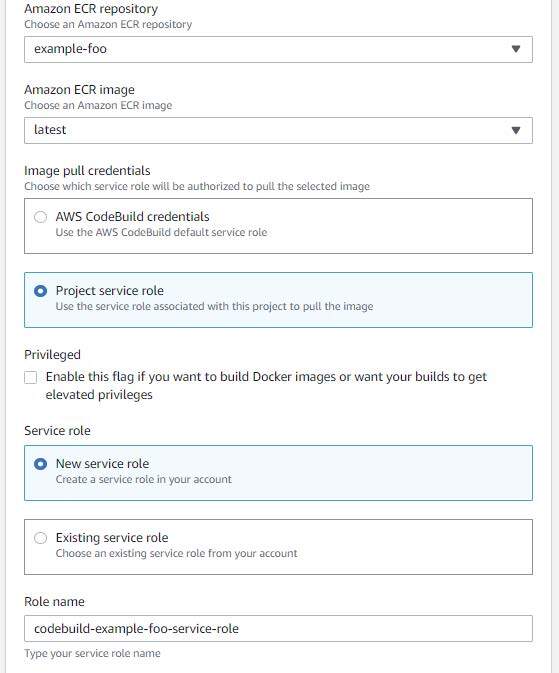
Task: Open the Amazon ECR repository dropdown arrow
Action: pos(516,49)
